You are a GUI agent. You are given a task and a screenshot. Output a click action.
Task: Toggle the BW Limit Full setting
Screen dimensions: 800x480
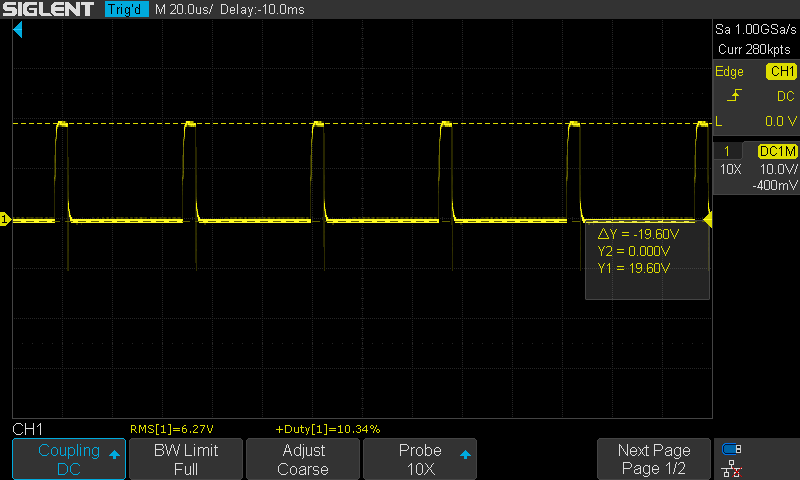click(x=185, y=459)
